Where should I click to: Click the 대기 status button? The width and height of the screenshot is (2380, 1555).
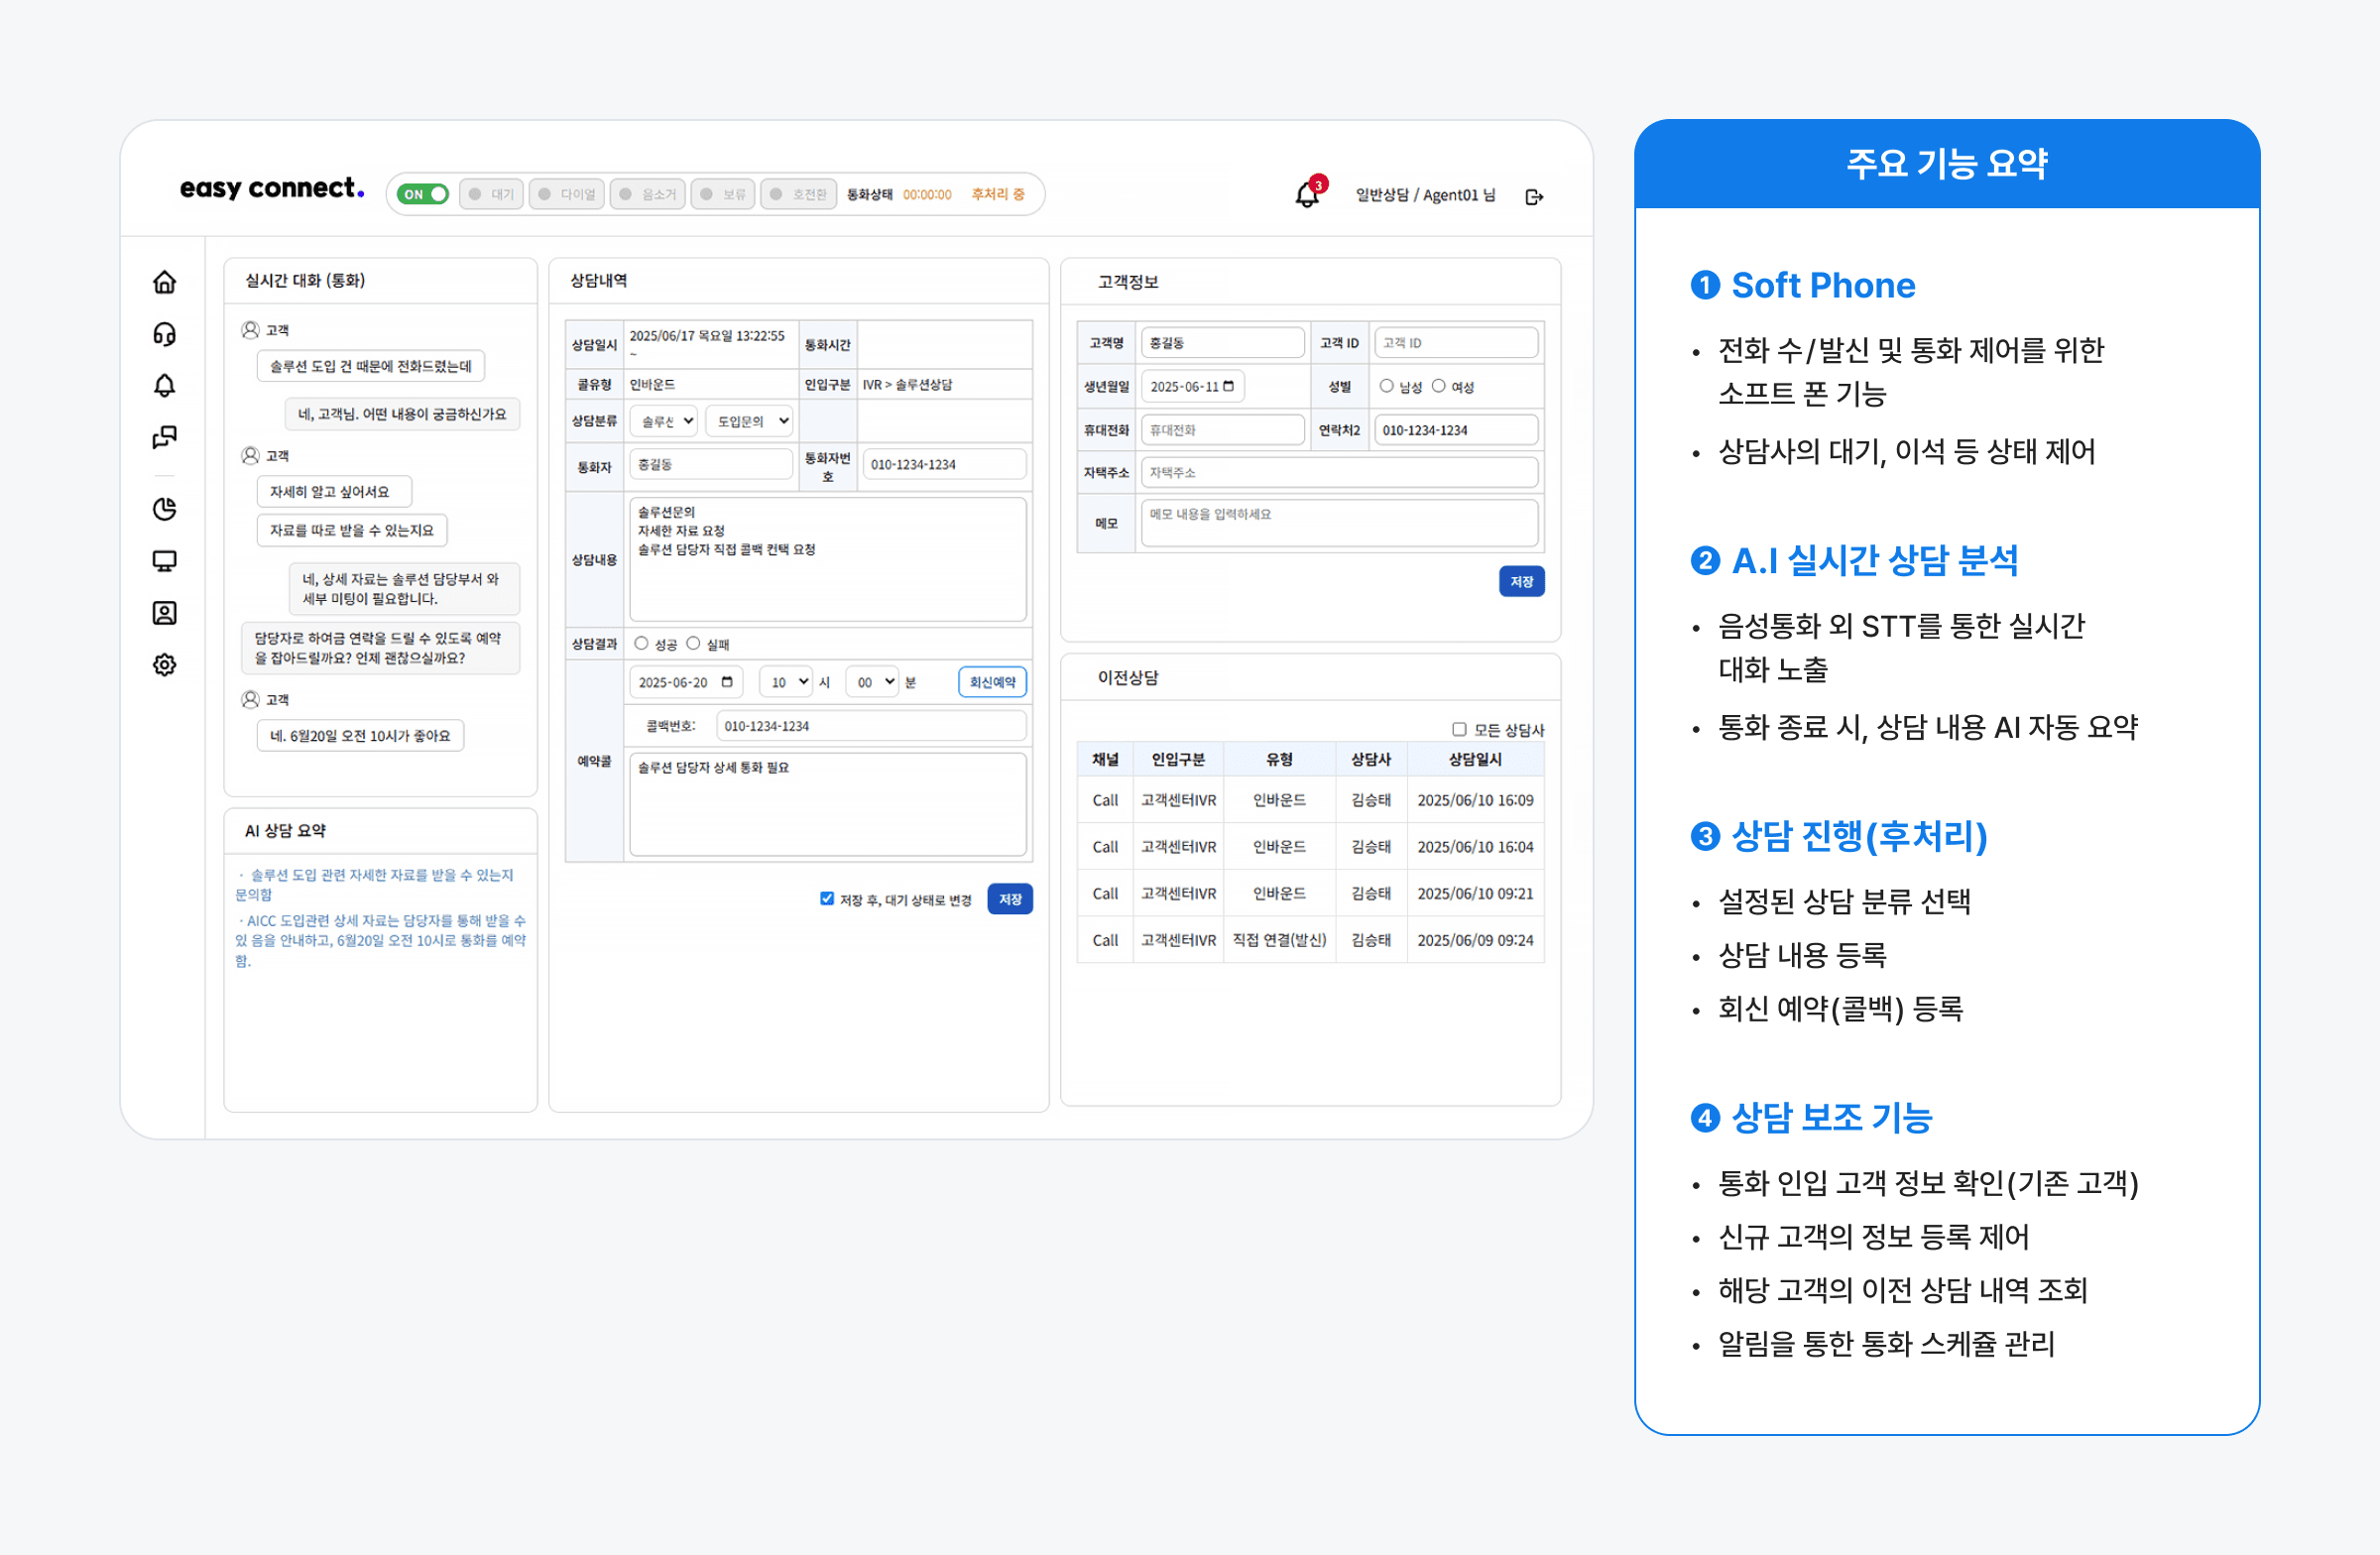point(492,194)
